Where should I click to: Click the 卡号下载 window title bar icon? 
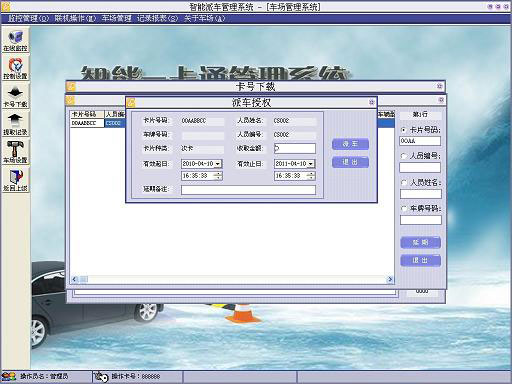click(x=71, y=87)
